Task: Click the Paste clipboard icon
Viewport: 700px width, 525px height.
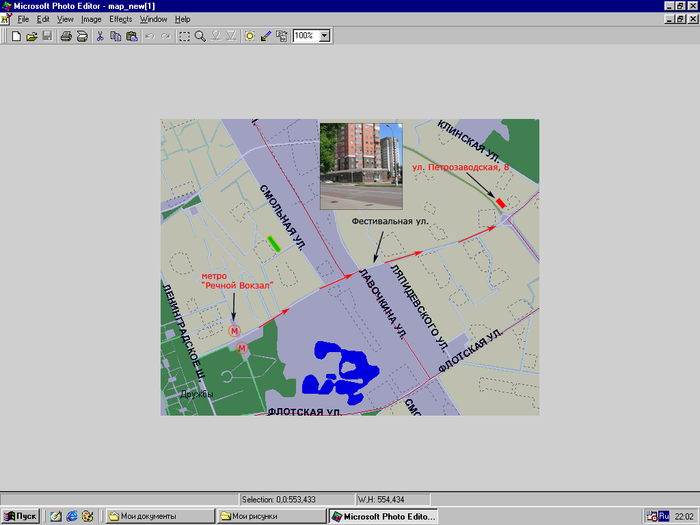Action: coord(131,36)
